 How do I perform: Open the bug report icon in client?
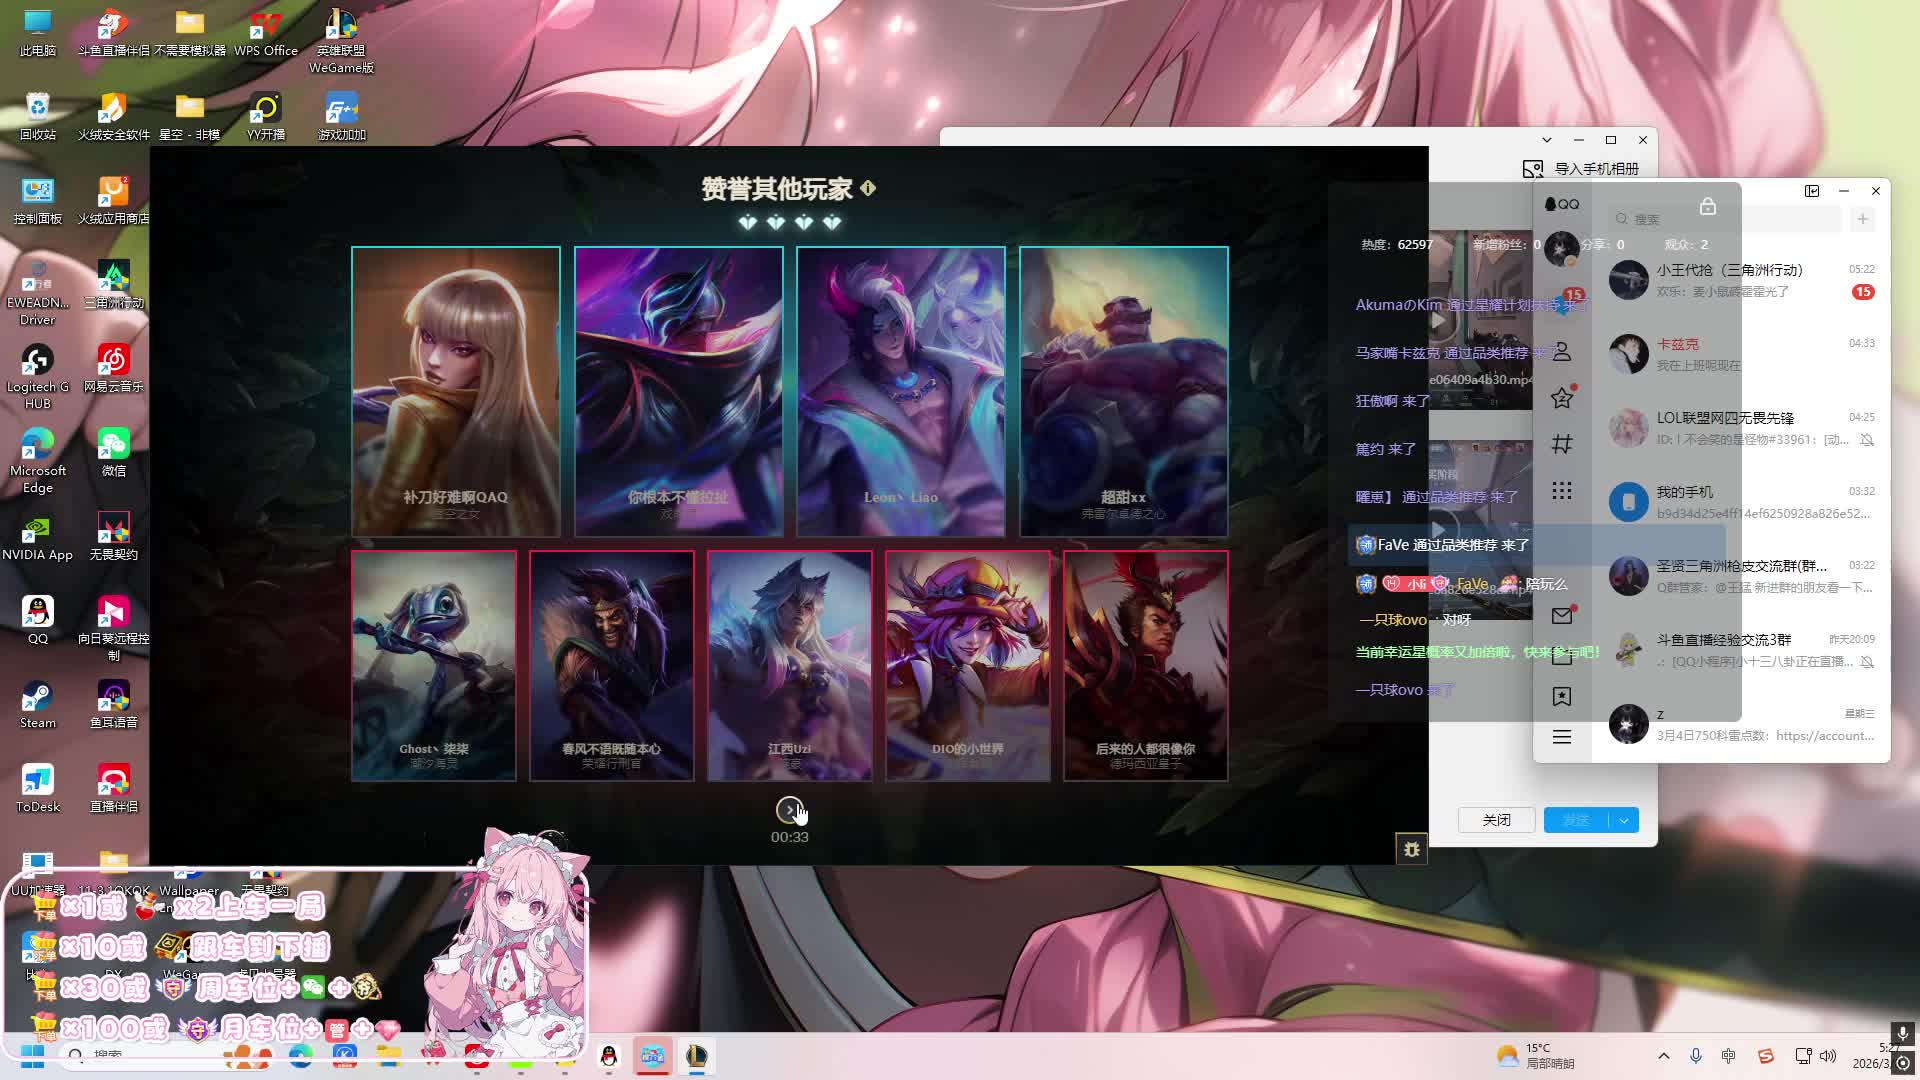1411,849
